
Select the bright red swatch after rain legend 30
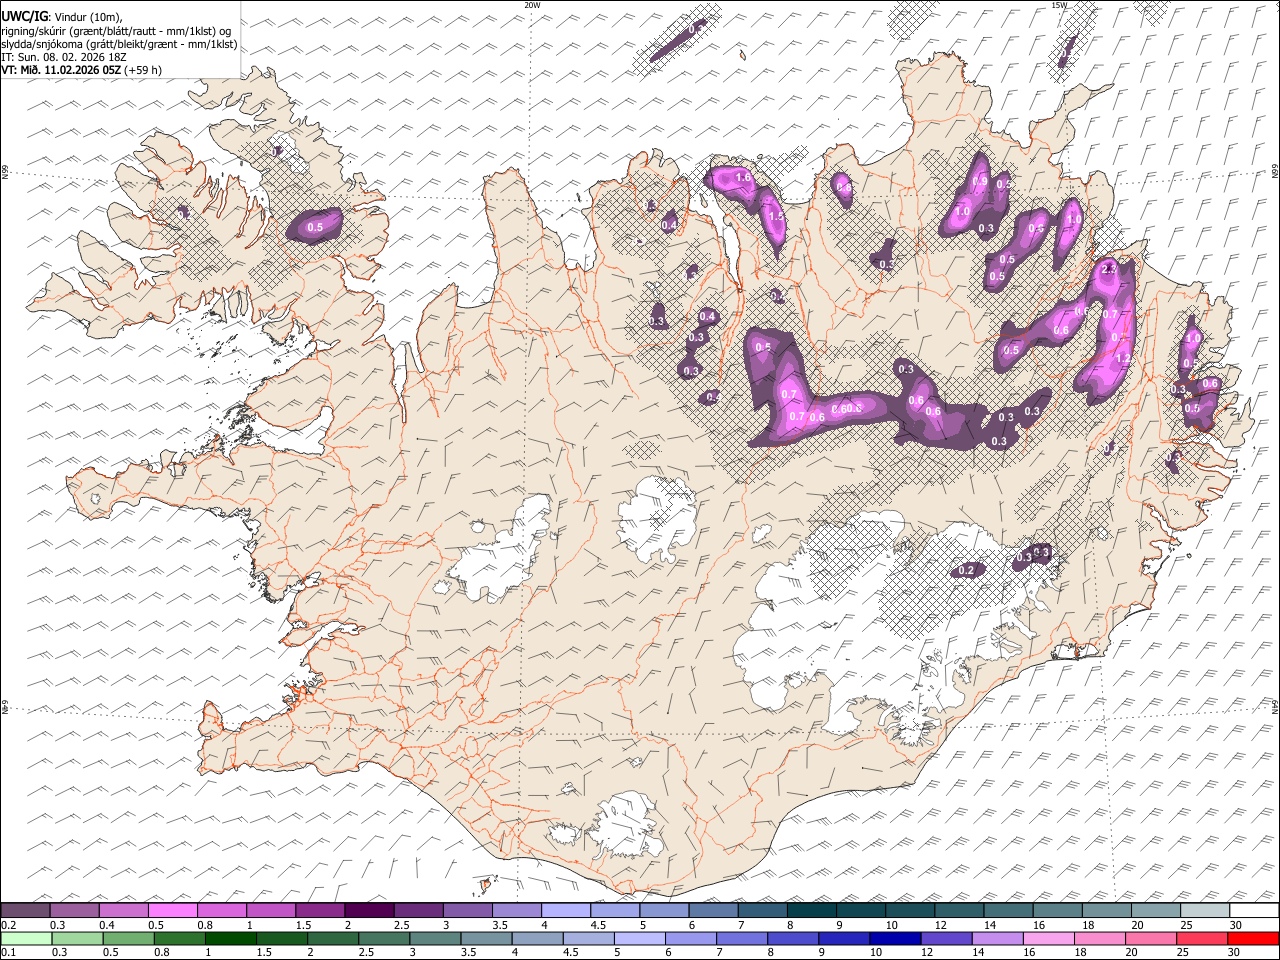[x=1254, y=938]
